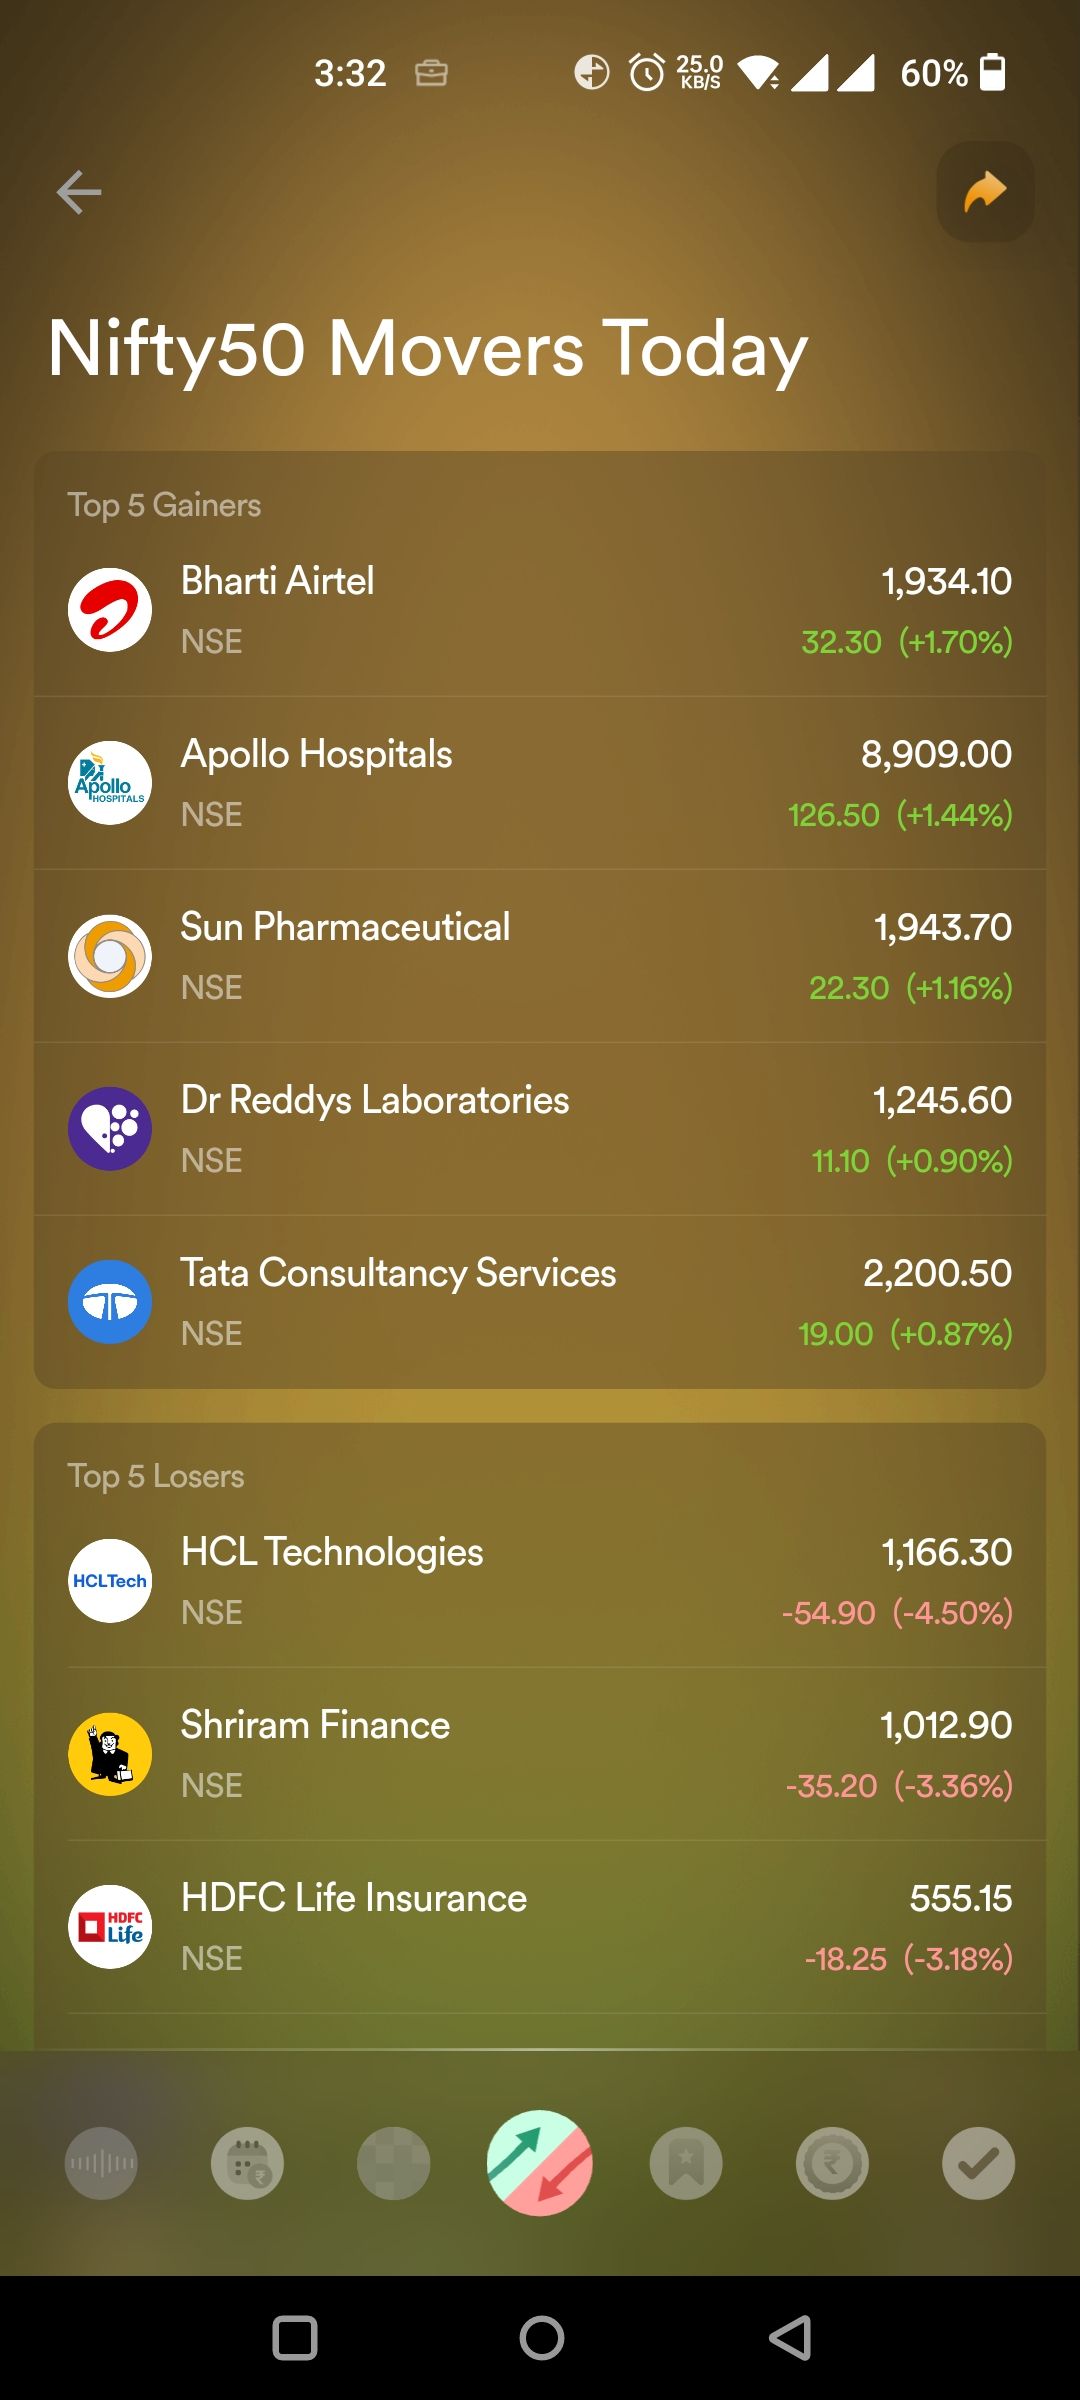Open the checkered pattern tab icon

tap(394, 2163)
